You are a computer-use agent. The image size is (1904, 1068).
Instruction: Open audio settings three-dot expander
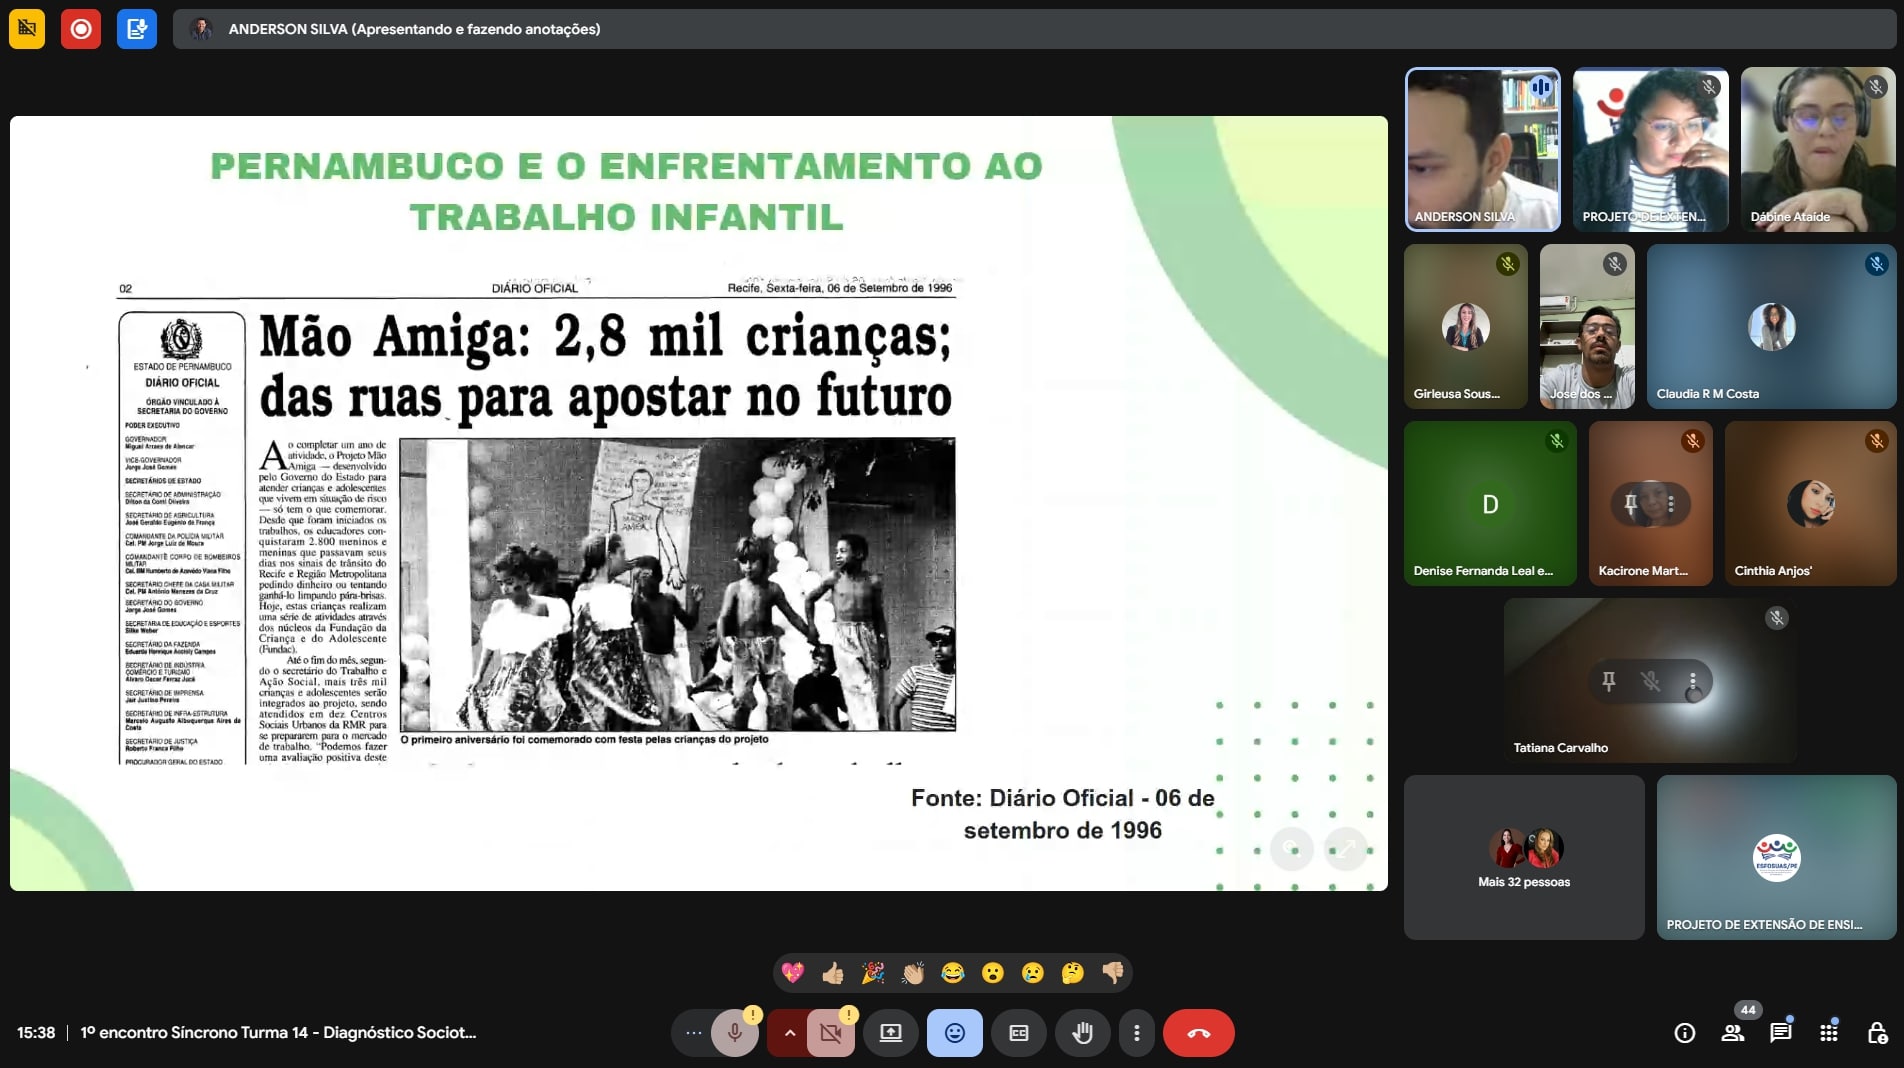[693, 1033]
